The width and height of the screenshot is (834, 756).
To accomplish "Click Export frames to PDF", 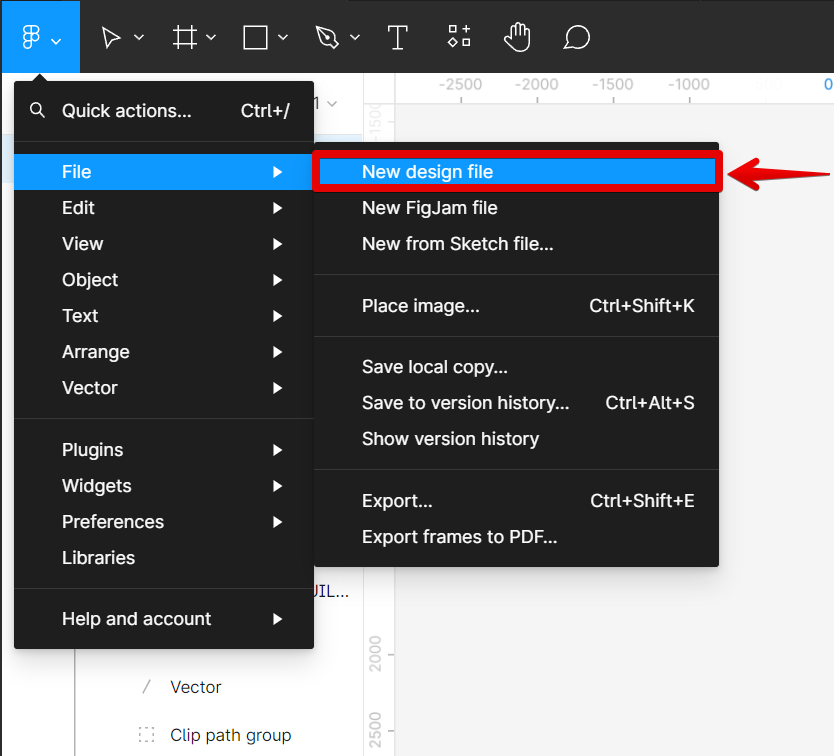I will (x=459, y=537).
